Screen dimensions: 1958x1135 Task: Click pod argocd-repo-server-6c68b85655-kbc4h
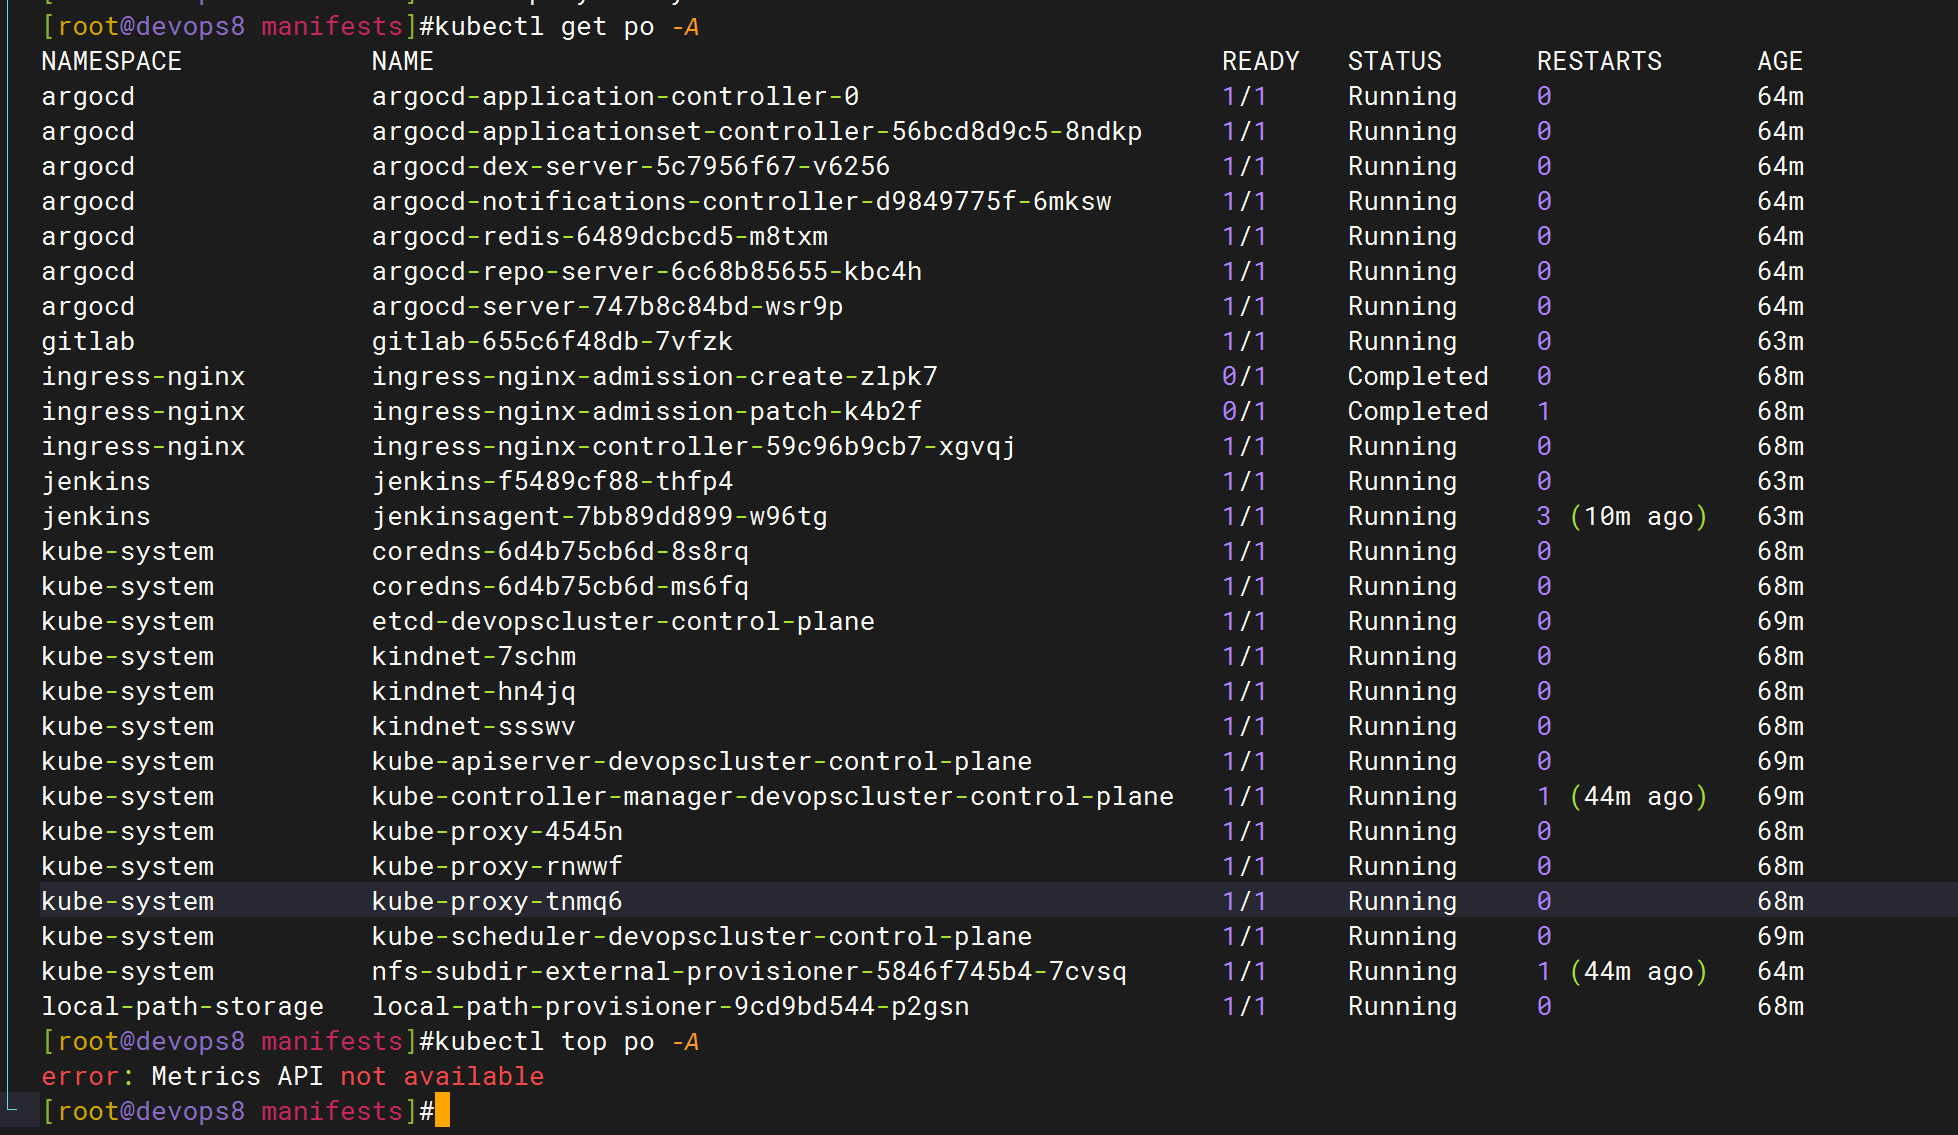click(x=647, y=271)
